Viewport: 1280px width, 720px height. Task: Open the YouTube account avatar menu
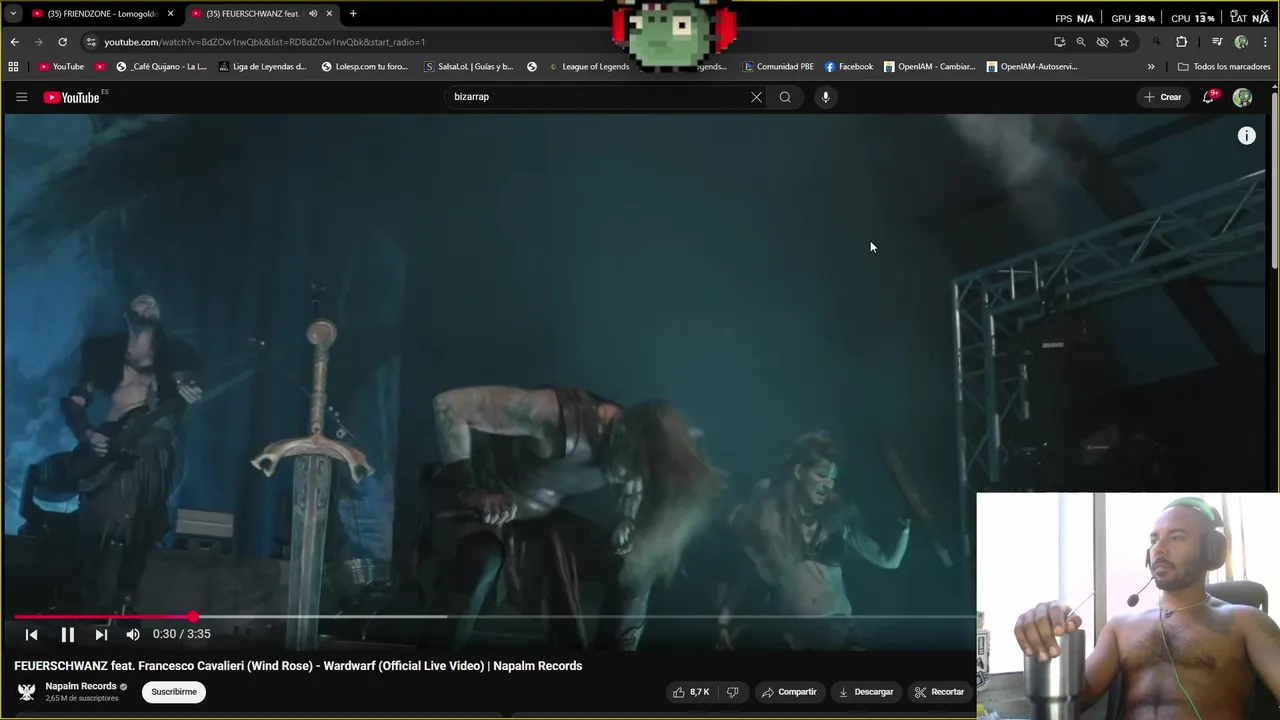[1242, 97]
